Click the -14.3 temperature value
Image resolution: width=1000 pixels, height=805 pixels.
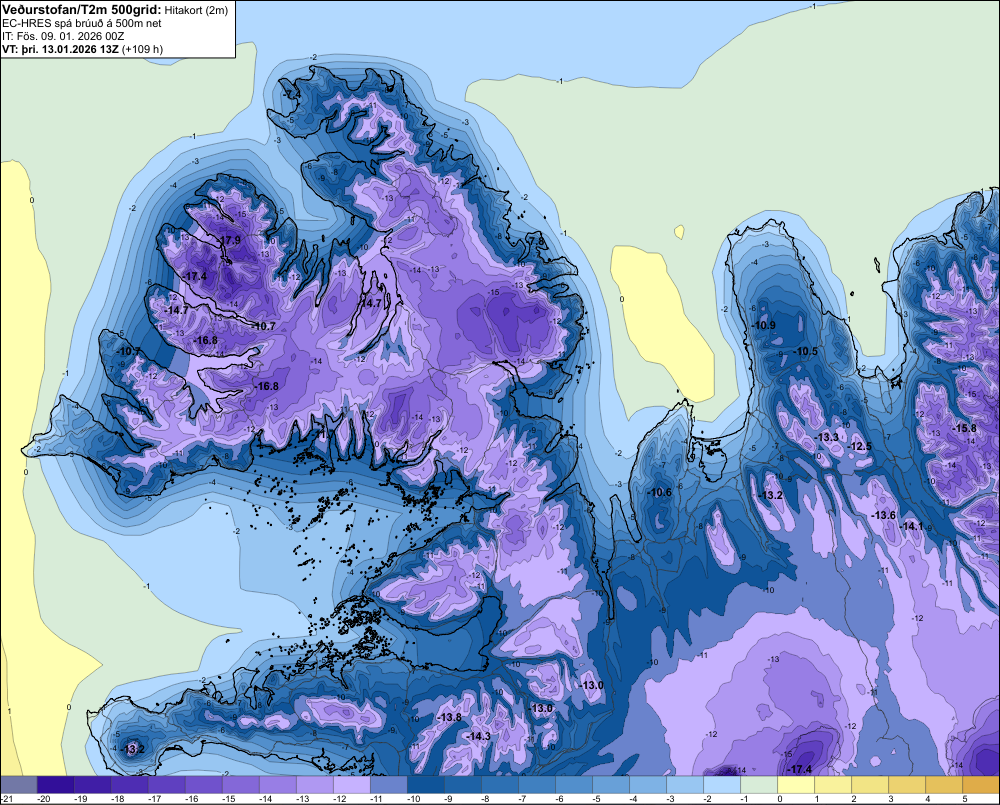coord(478,736)
